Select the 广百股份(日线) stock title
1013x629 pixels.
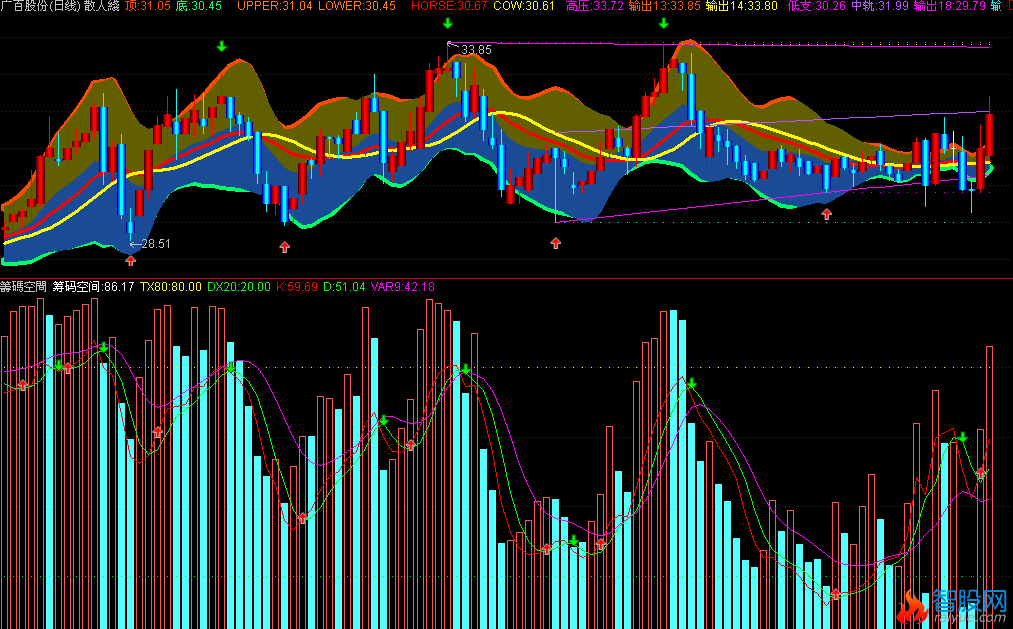[39, 7]
